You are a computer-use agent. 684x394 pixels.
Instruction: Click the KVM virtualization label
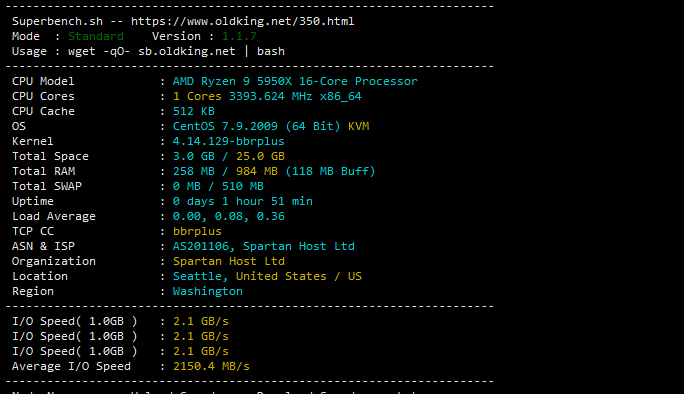click(359, 127)
